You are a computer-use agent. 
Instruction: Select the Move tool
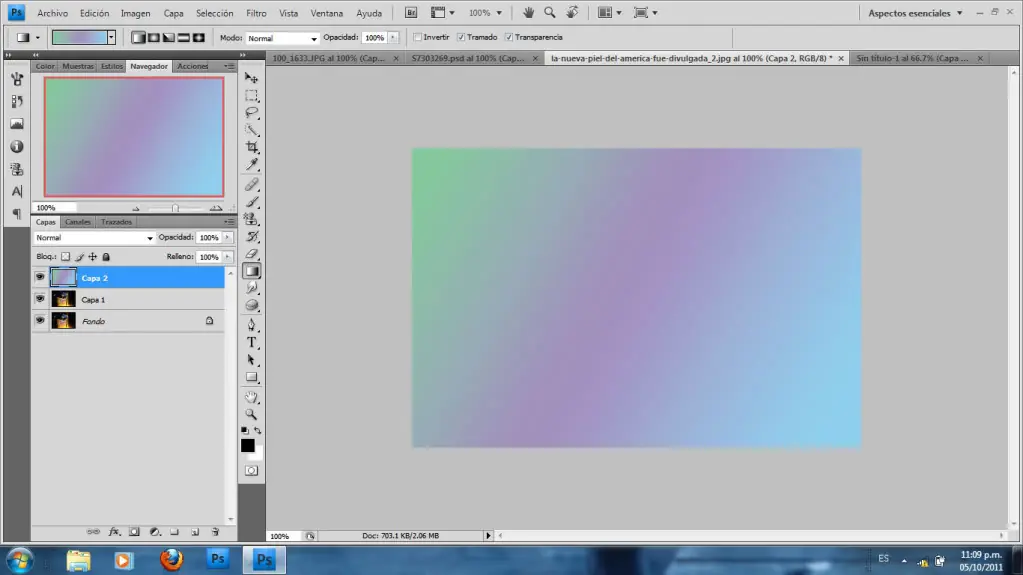click(x=251, y=78)
